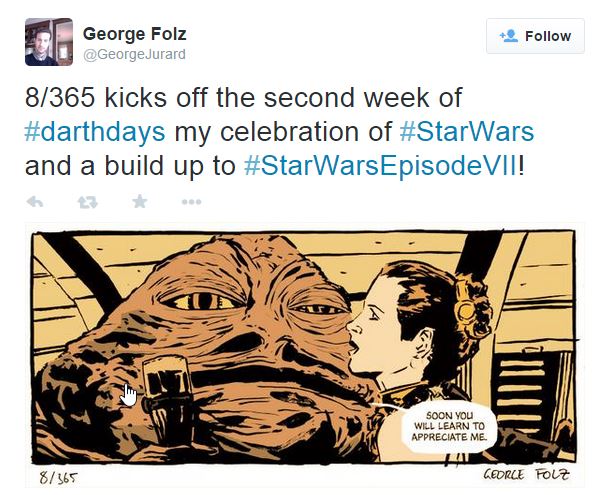The height and width of the screenshot is (495, 611).
Task: Click the George Folz signature on artwork
Action: click(x=526, y=475)
